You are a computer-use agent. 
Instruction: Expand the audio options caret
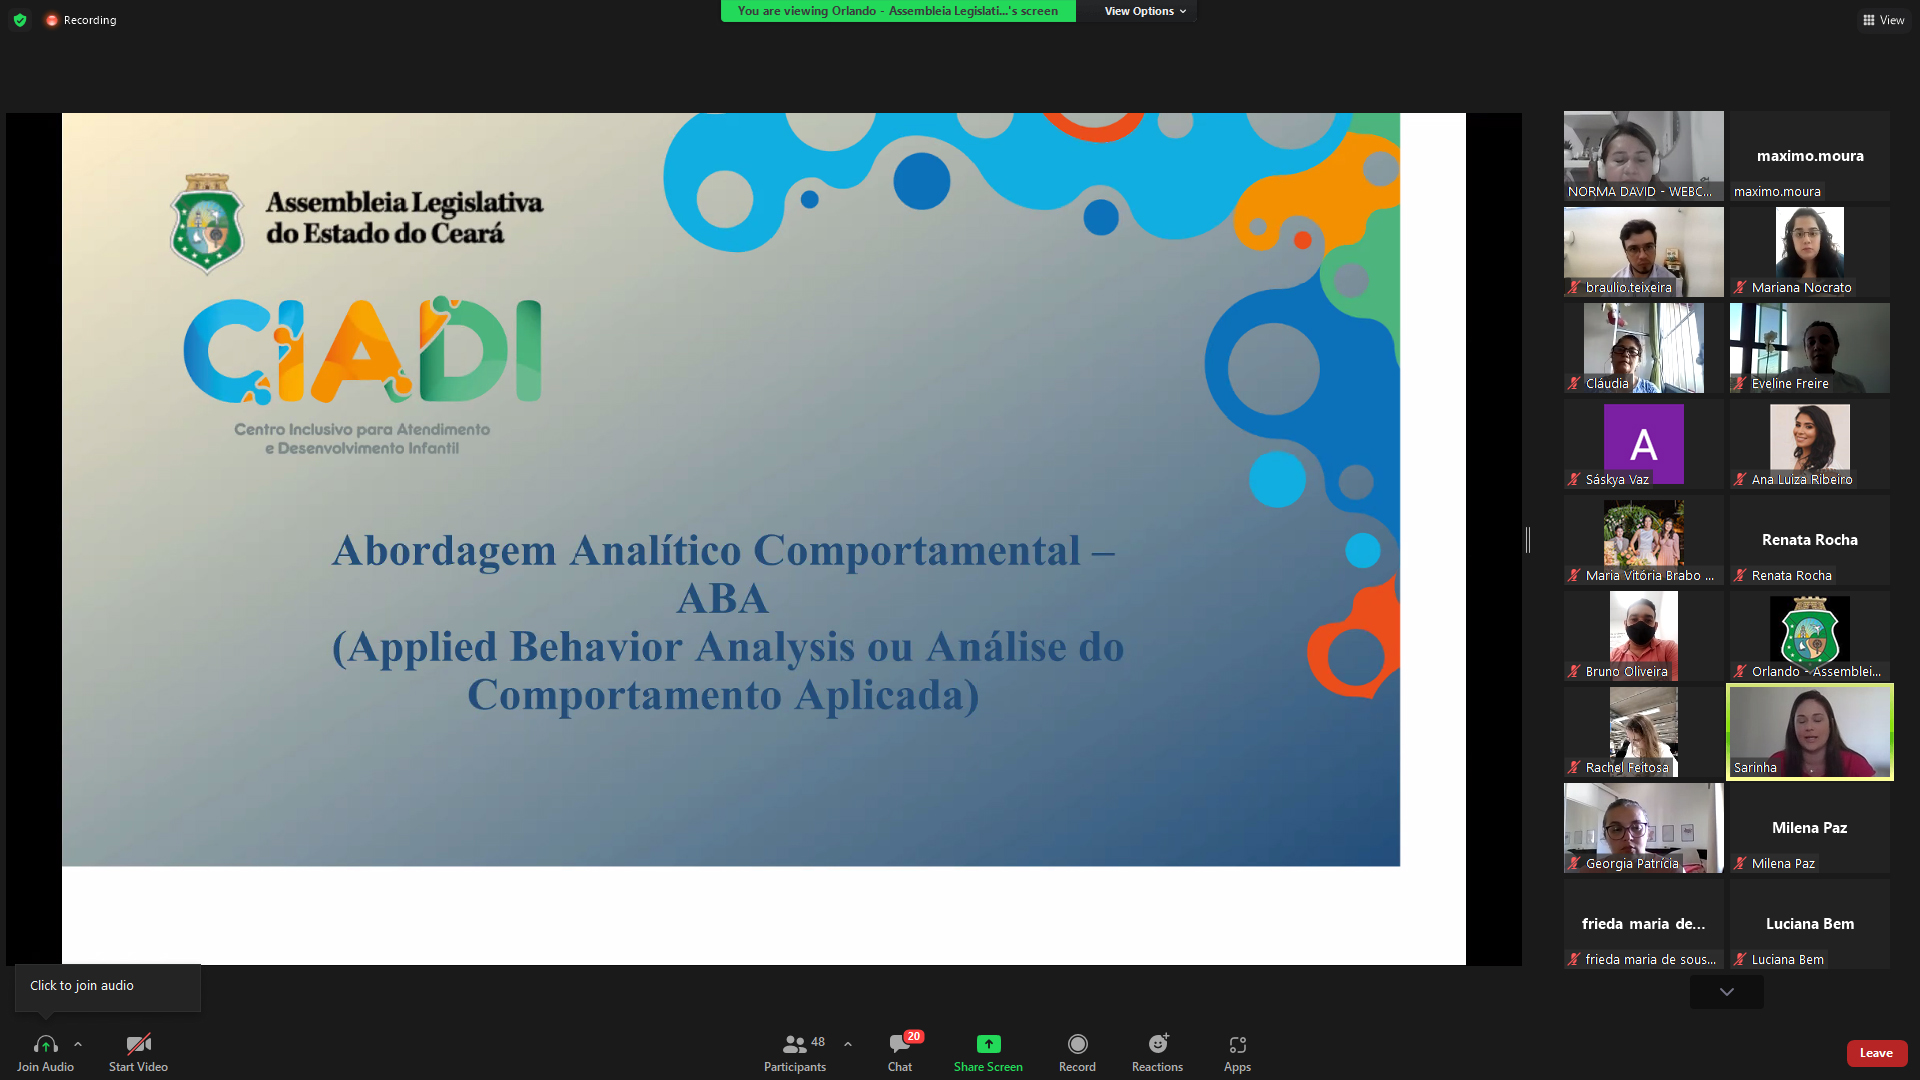point(78,1044)
